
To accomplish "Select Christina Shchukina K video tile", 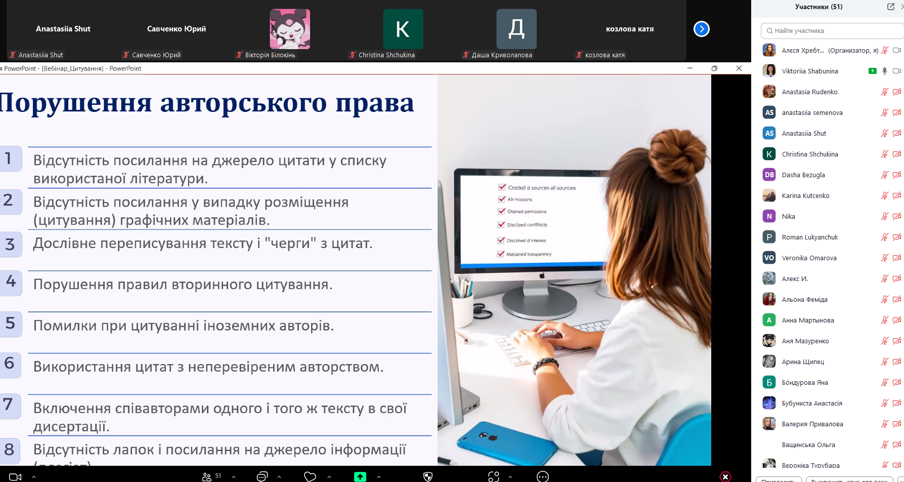I will pos(403,31).
